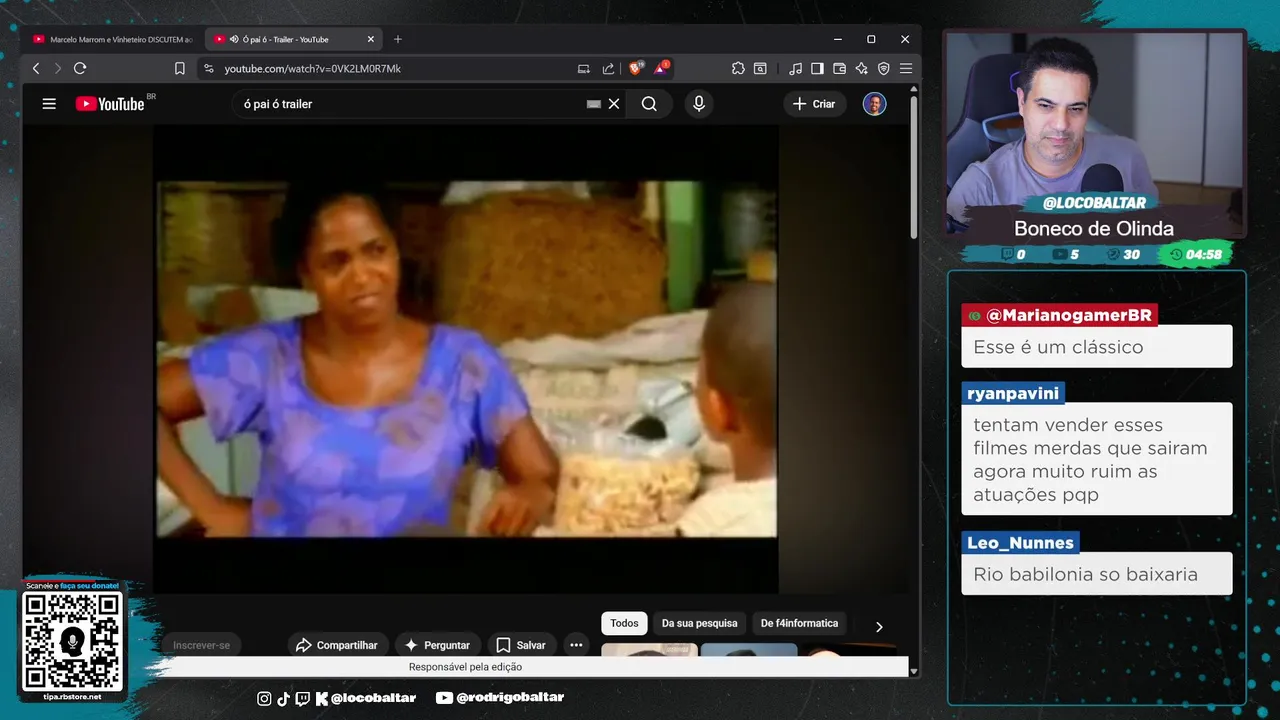Screen dimensions: 1280x720
Task: Click the donation QR code
Action: (73, 641)
